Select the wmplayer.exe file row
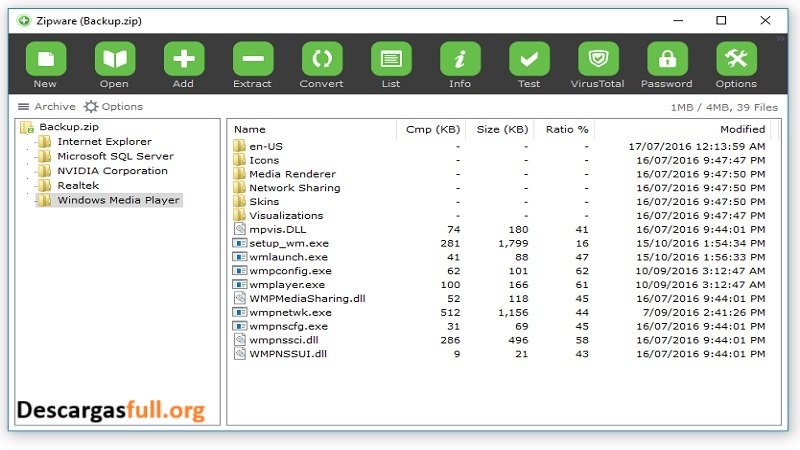This screenshot has height=450, width=800. coord(286,285)
